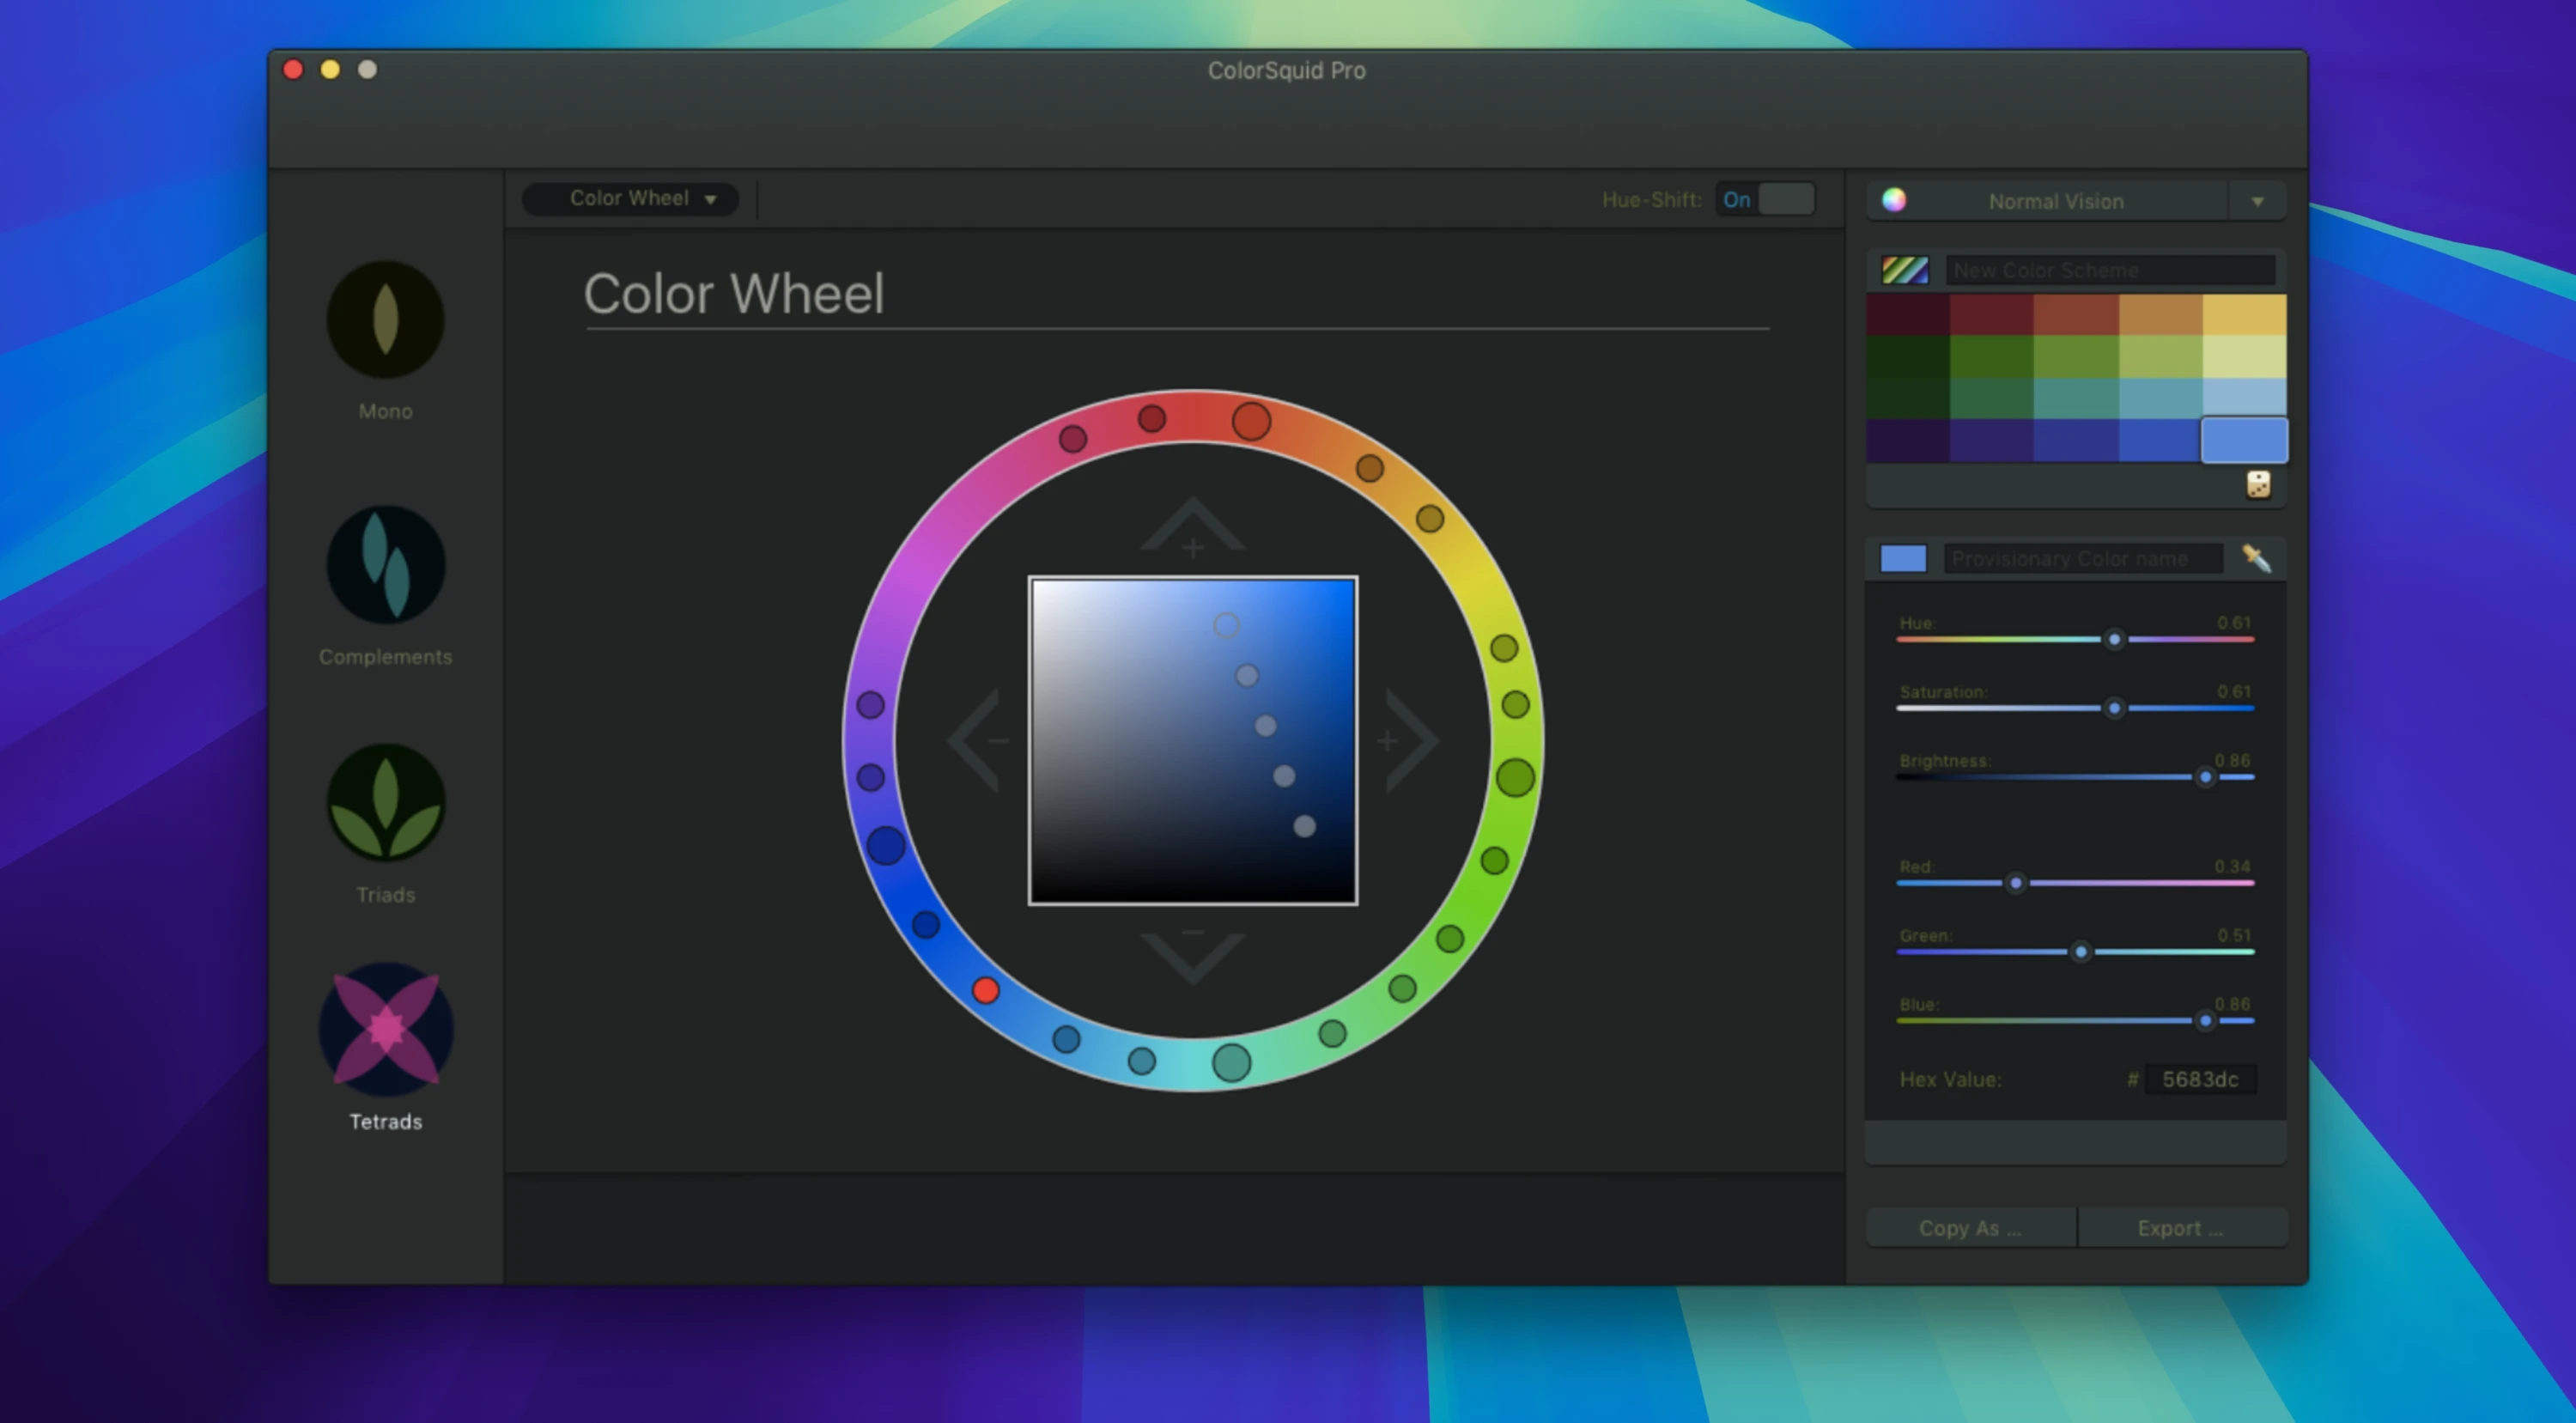The height and width of the screenshot is (1423, 2576).
Task: Select the Mono scheme mode
Action: 386,318
